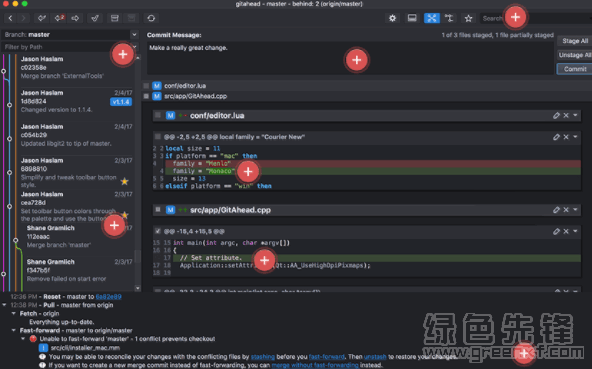The image size is (592, 369).
Task: Open the @@ -15,4 +15,5 @@ hunk dropdown arrow
Action: point(575,231)
